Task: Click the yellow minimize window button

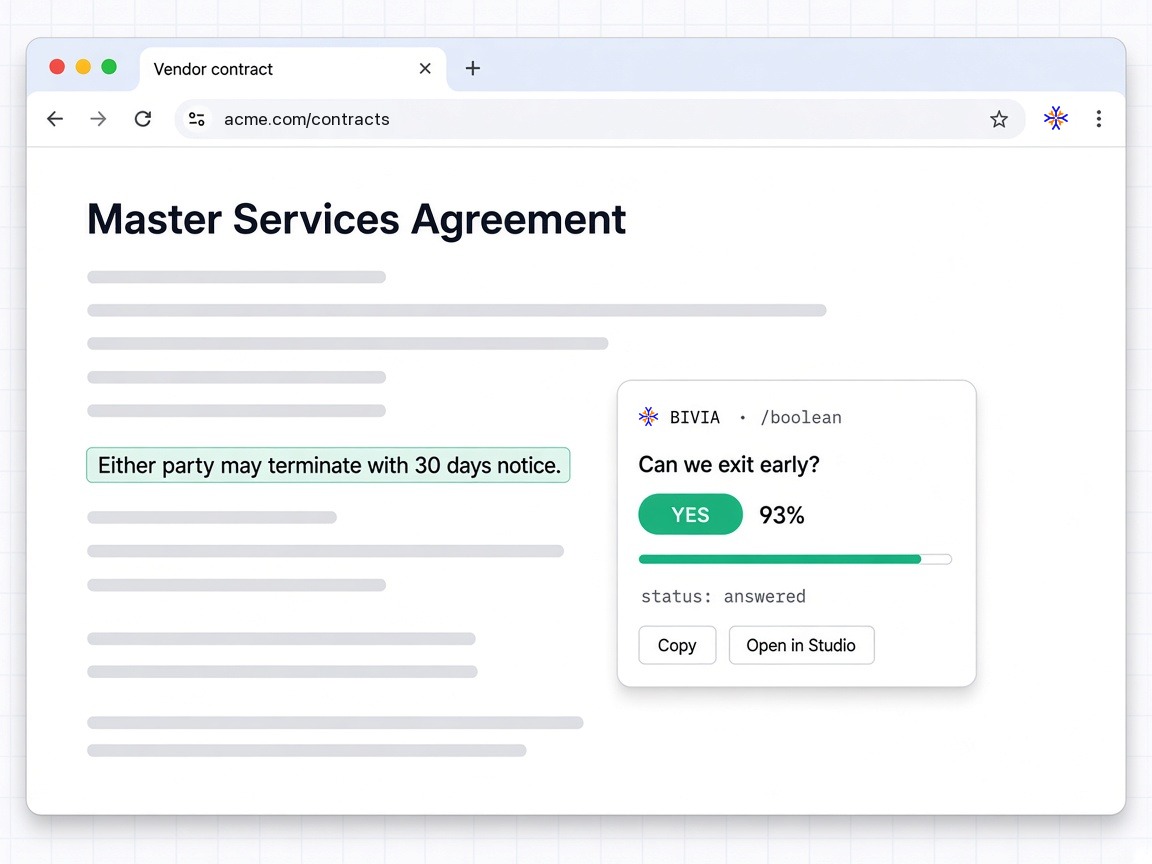Action: point(83,67)
